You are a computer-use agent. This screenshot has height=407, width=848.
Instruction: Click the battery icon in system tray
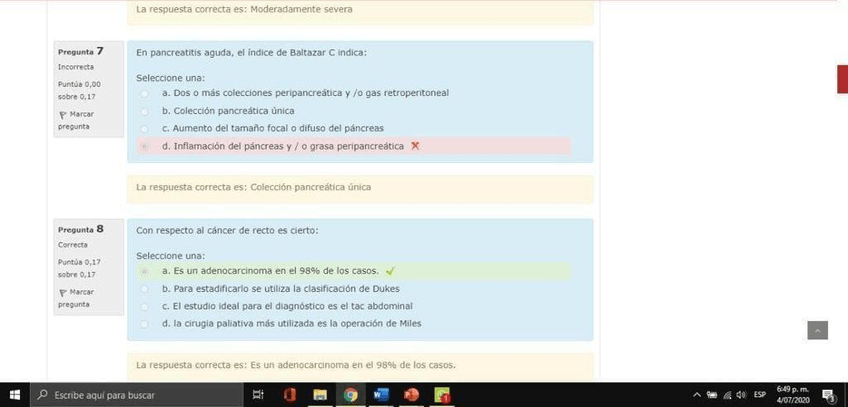coord(712,395)
